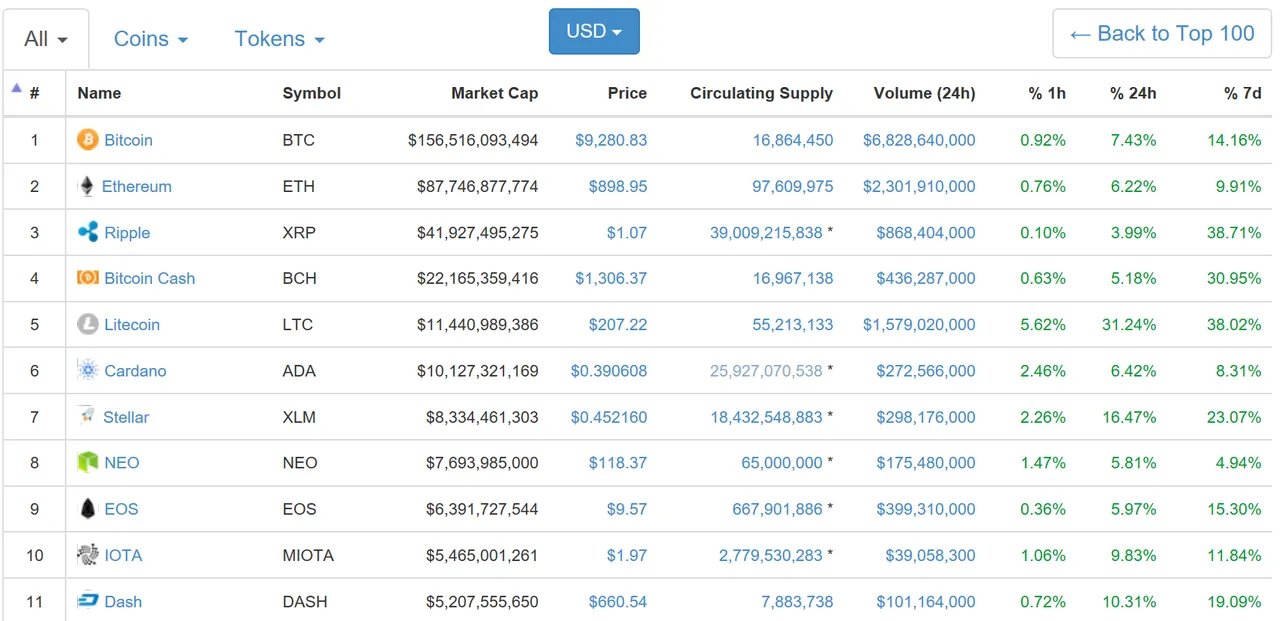Click the EOS black logo icon
The width and height of the screenshot is (1280, 621).
pos(88,508)
